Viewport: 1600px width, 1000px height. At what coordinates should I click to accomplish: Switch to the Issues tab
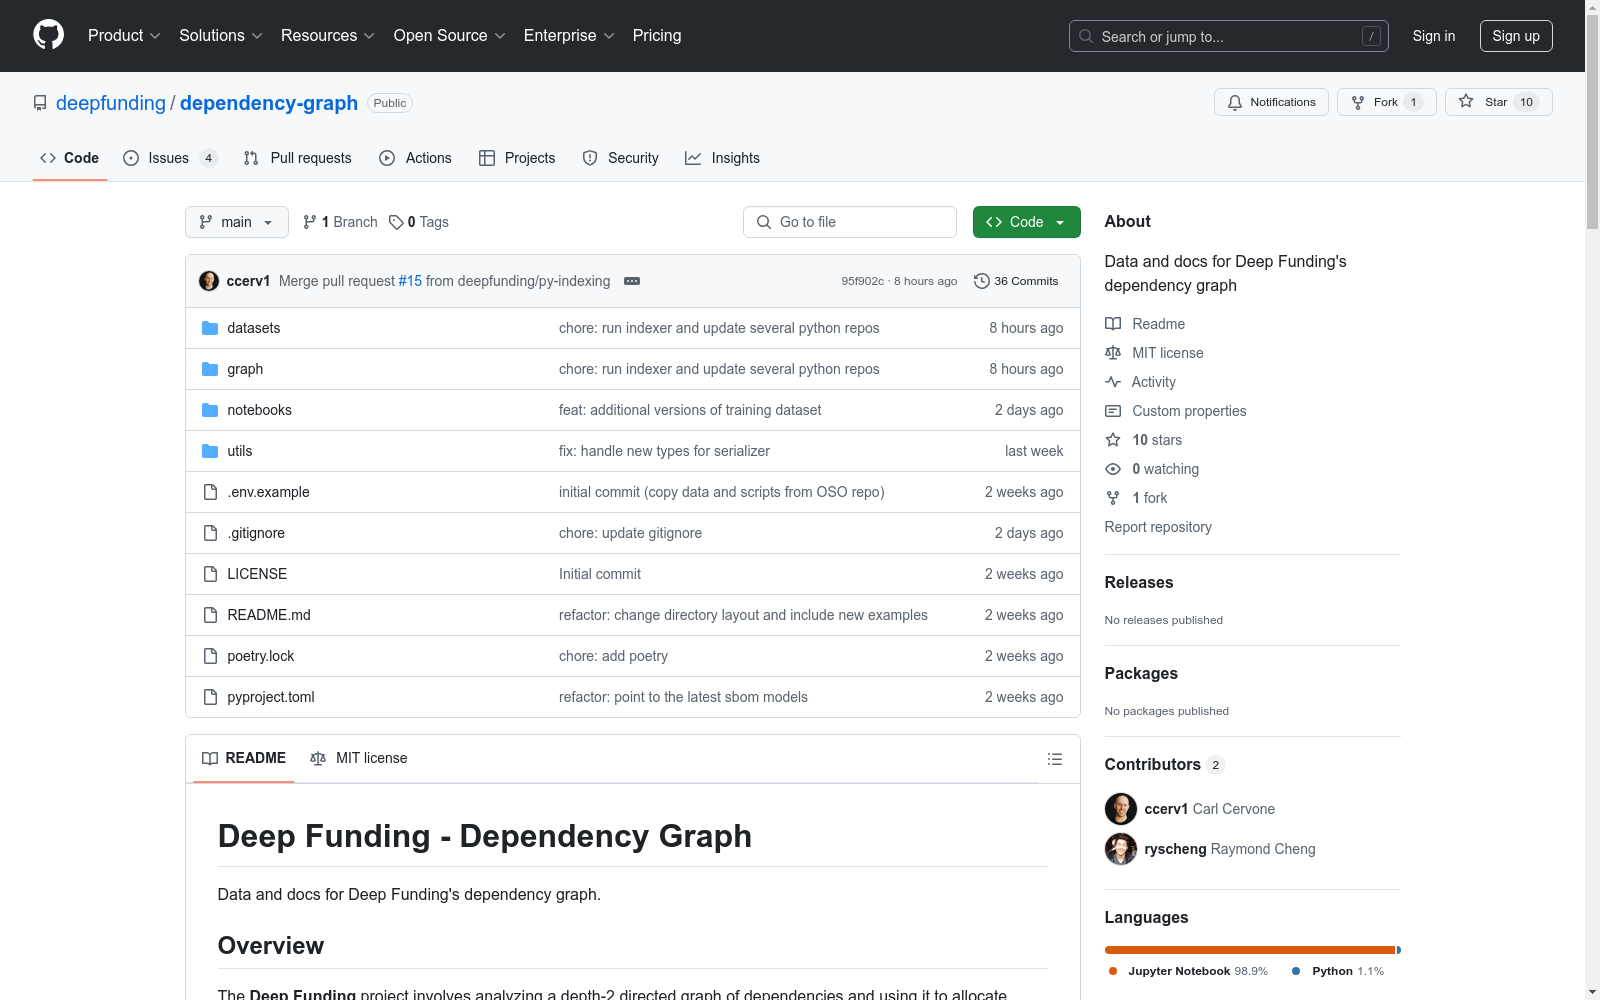(x=170, y=158)
